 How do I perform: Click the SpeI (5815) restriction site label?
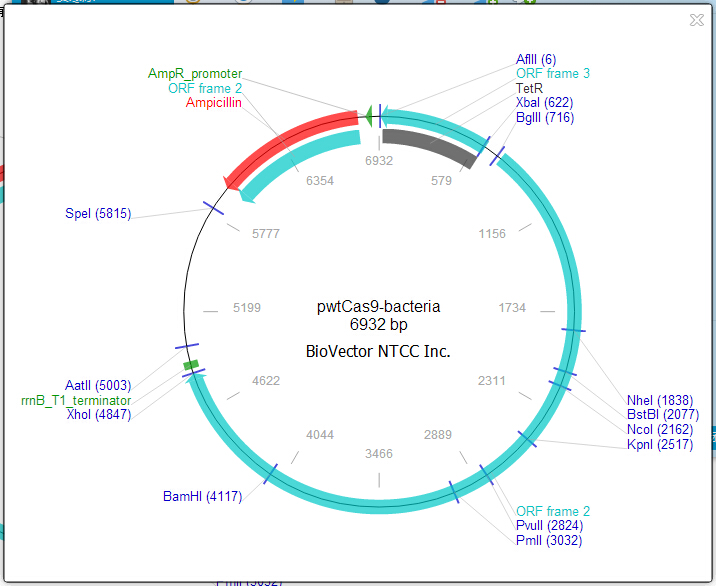[x=98, y=215]
